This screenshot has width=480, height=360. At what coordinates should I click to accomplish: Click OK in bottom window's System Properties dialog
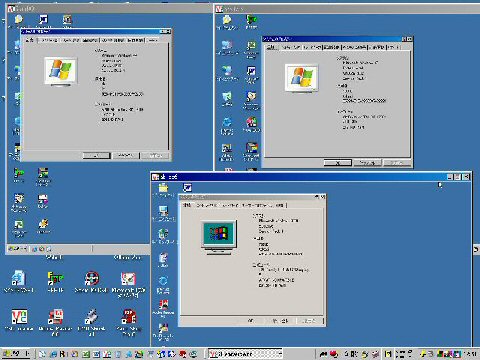[x=250, y=321]
